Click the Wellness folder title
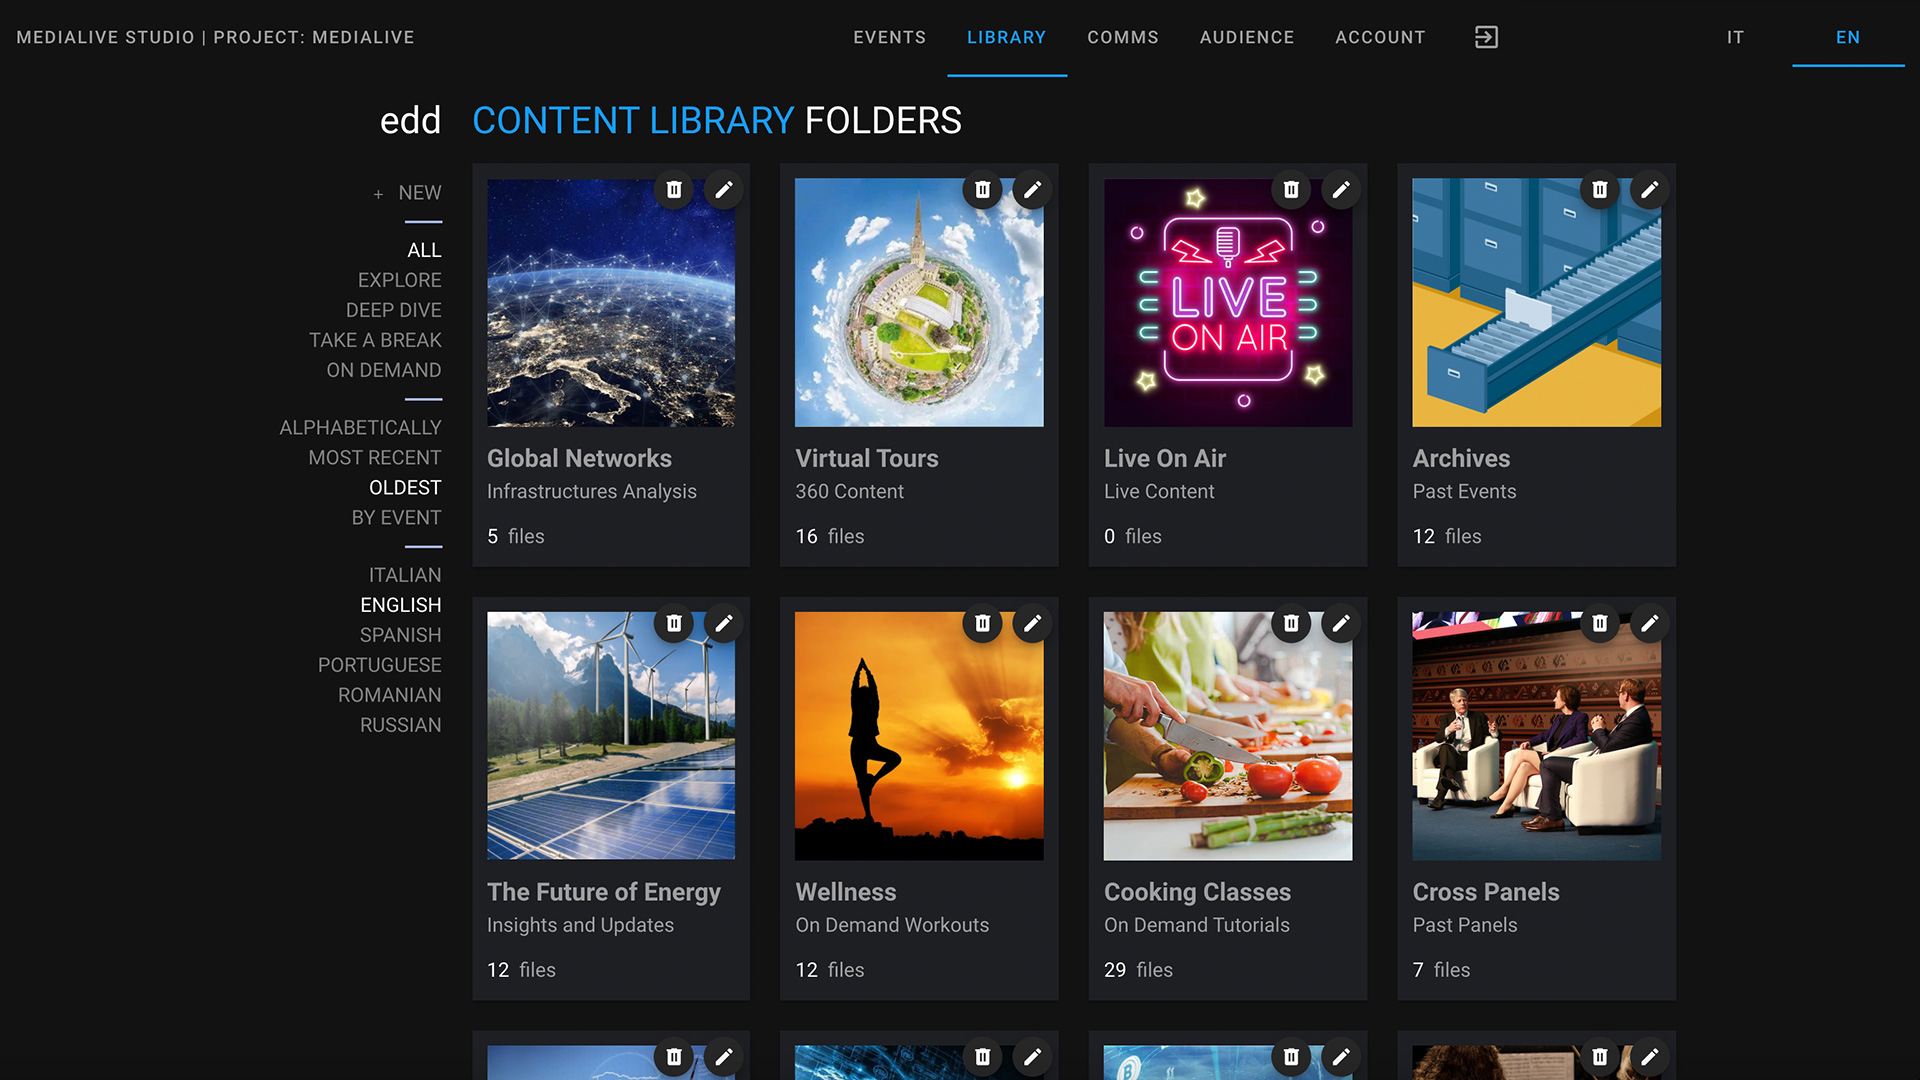The image size is (1920, 1080). click(x=846, y=892)
